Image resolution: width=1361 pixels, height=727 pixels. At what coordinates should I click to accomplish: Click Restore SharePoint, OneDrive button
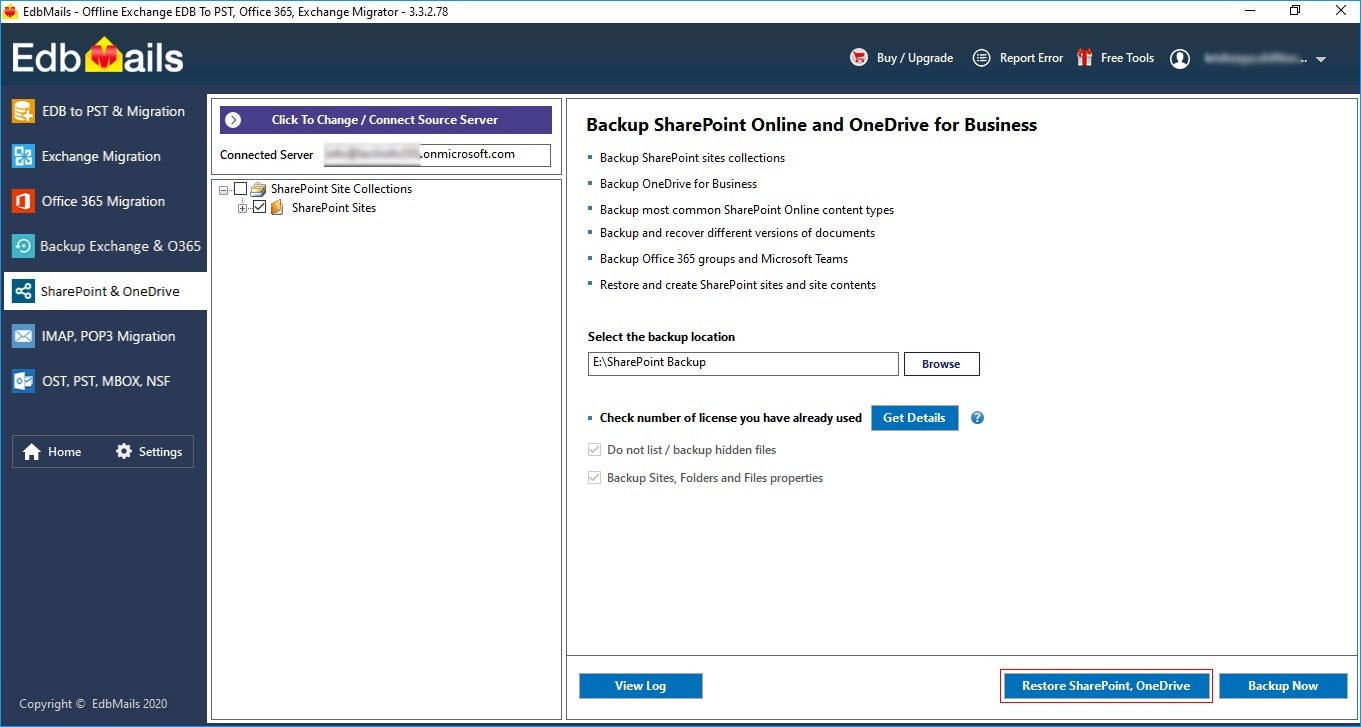point(1106,686)
